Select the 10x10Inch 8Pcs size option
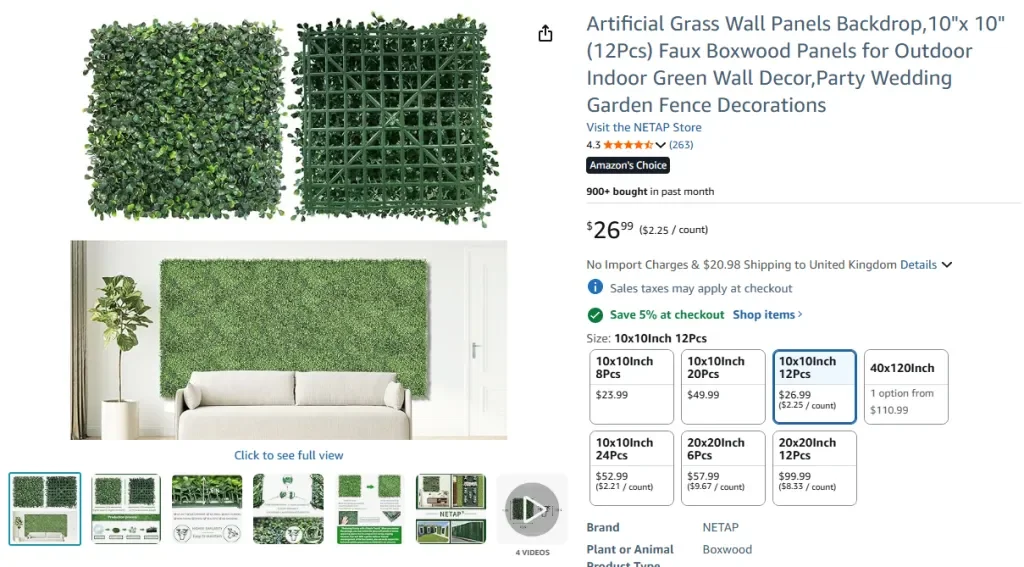Screen dimensions: 1024x567 click(632, 386)
